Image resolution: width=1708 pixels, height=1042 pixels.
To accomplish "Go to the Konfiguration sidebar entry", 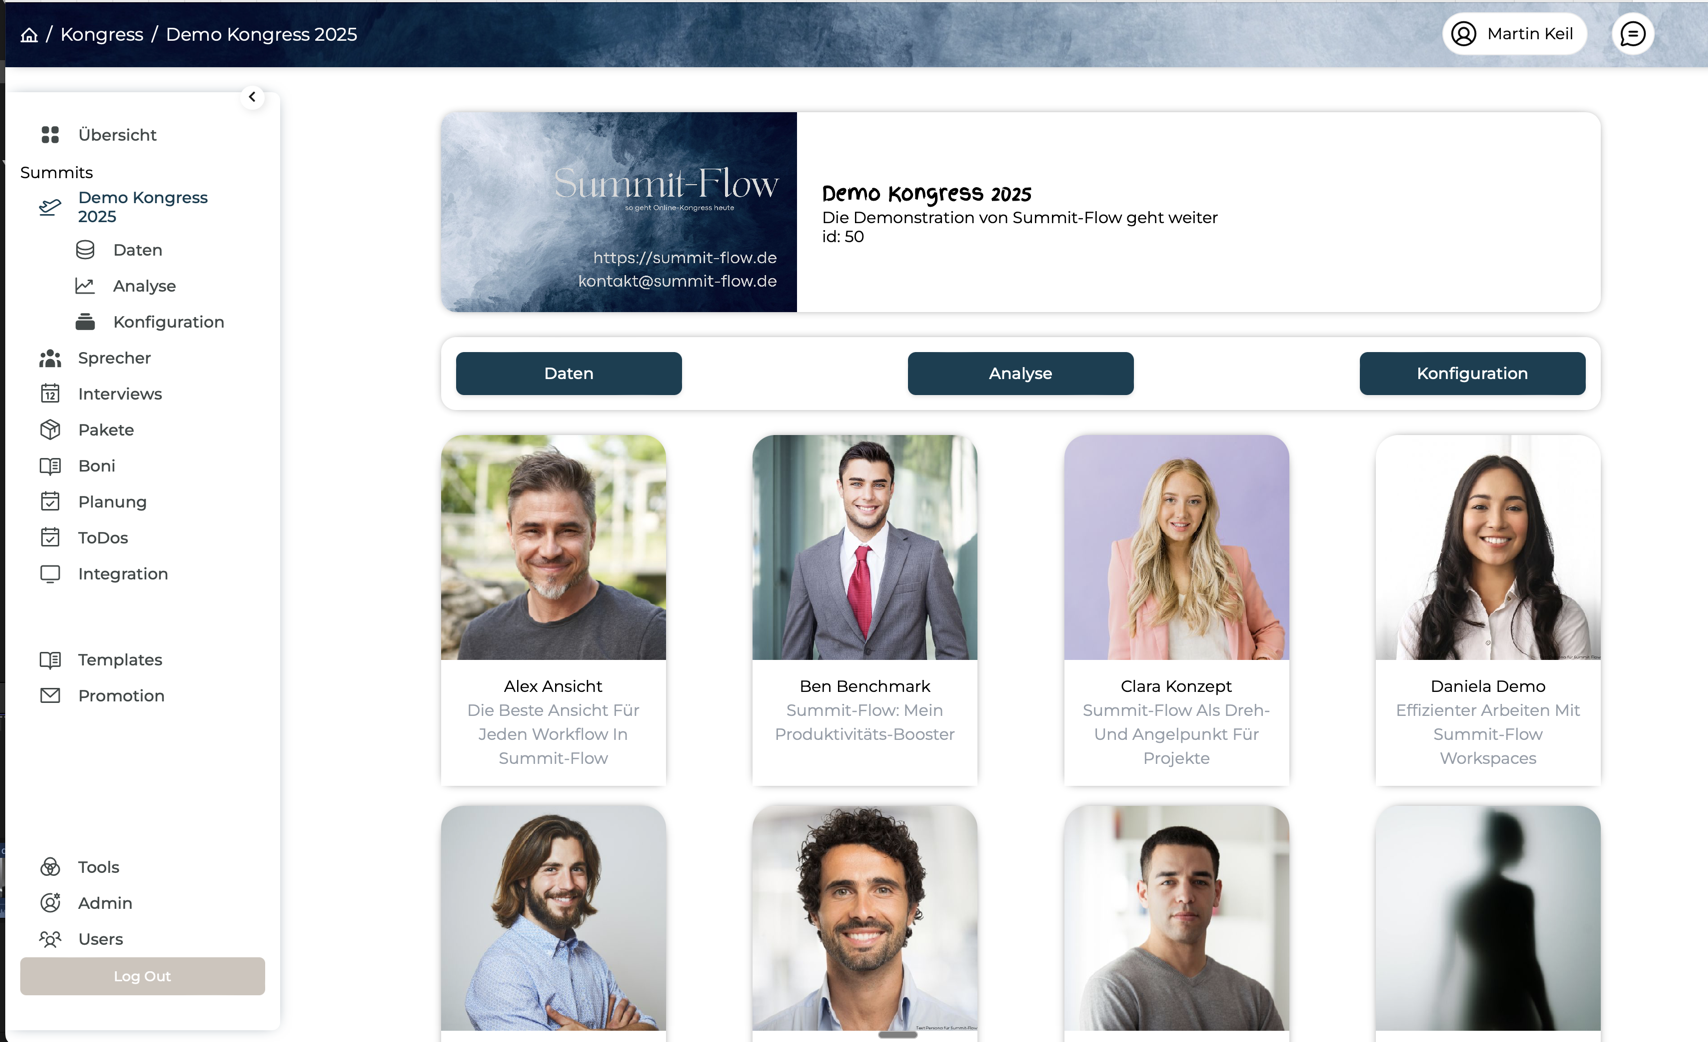I will [169, 322].
